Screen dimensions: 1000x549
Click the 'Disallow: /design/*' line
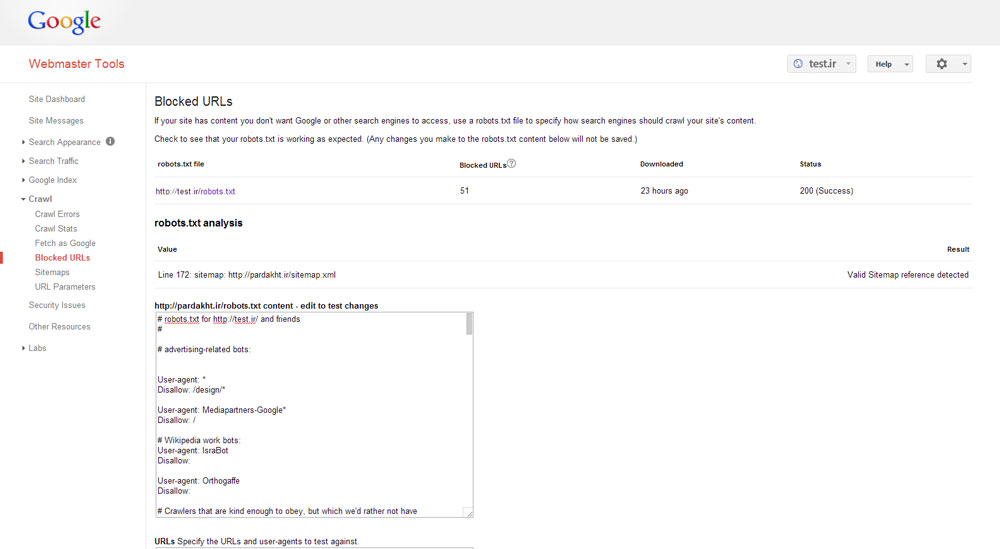pos(191,390)
